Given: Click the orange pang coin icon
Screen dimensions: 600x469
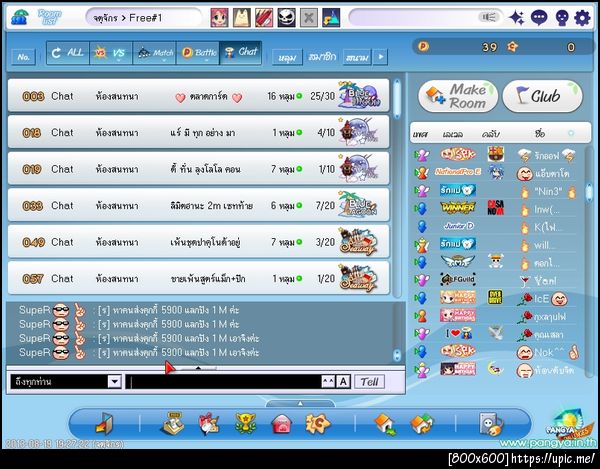Looking at the screenshot, I should tap(423, 47).
